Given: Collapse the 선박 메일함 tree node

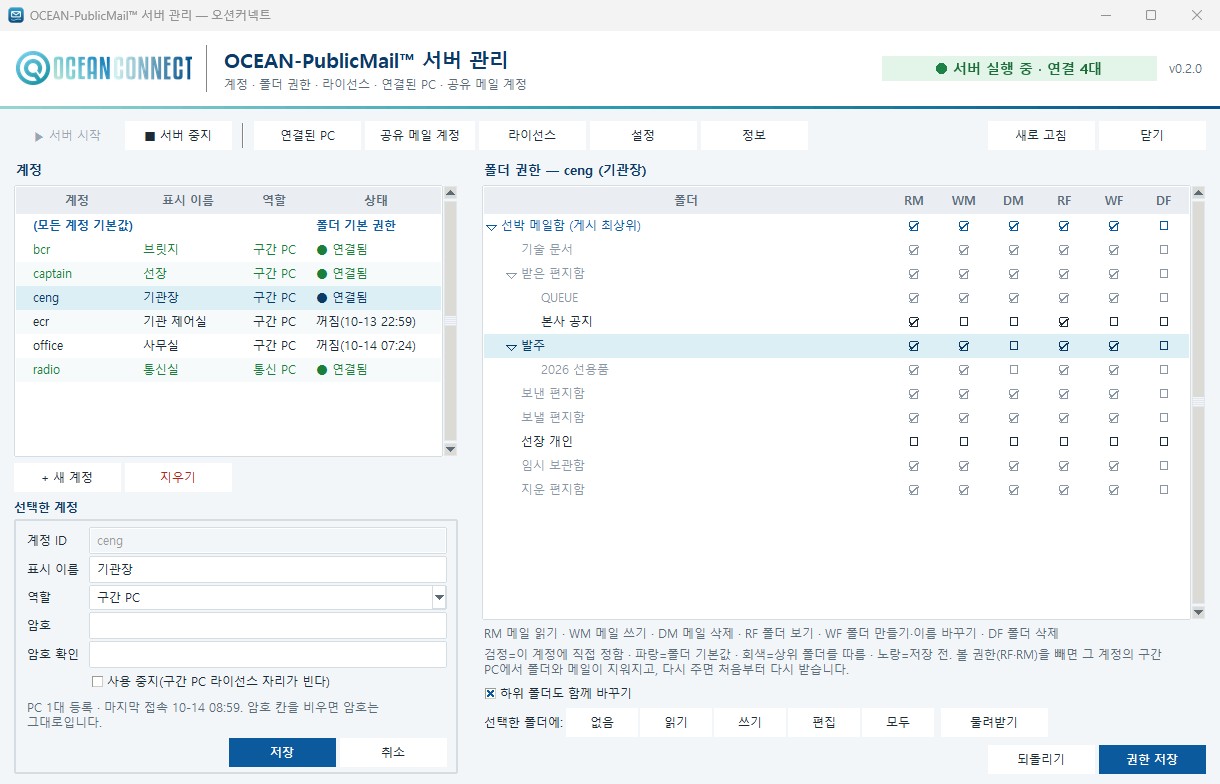Looking at the screenshot, I should point(491,227).
